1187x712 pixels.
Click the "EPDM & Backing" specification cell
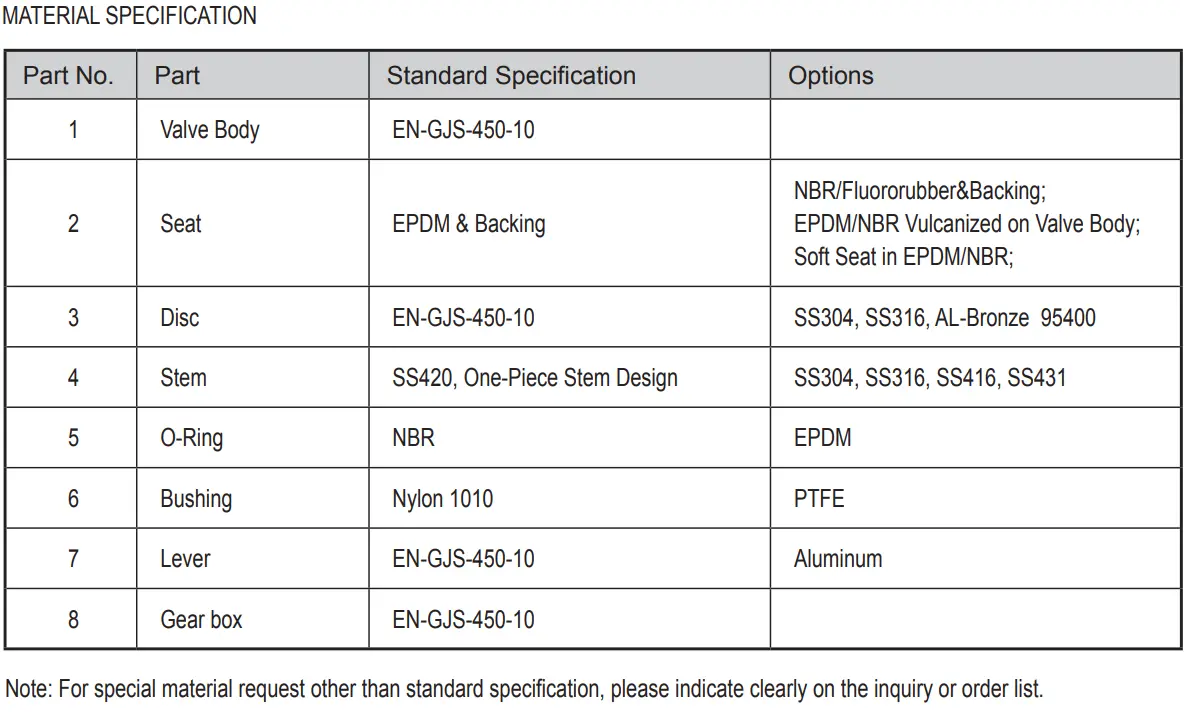[x=469, y=224]
